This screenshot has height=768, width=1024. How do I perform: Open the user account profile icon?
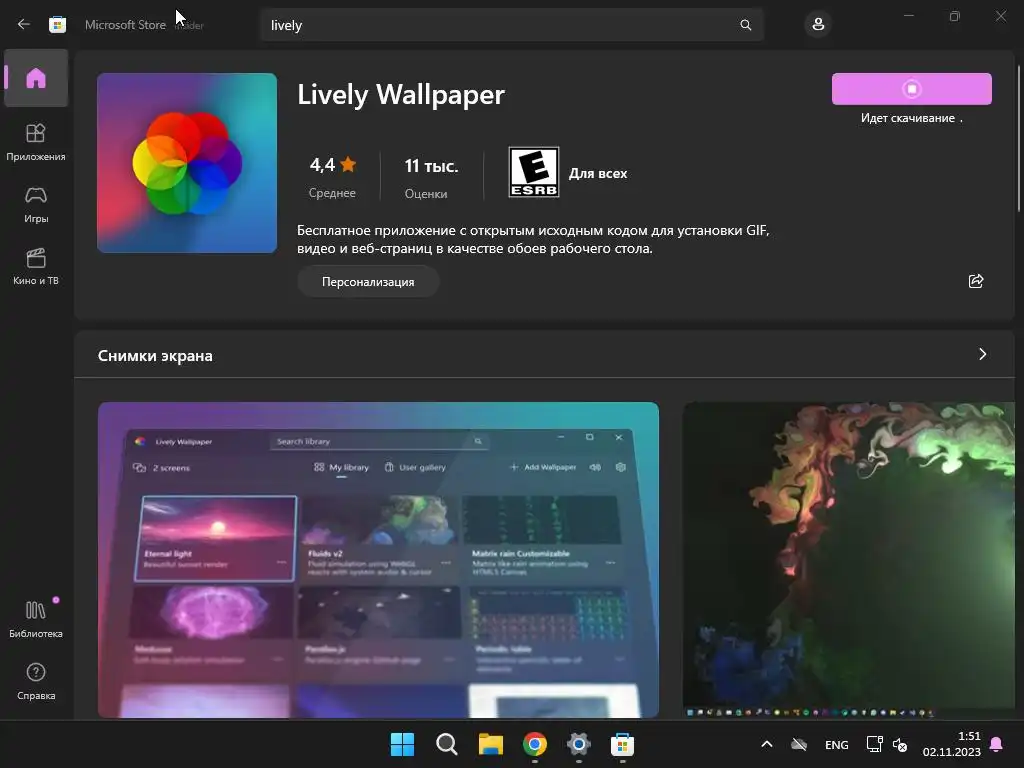(x=818, y=25)
